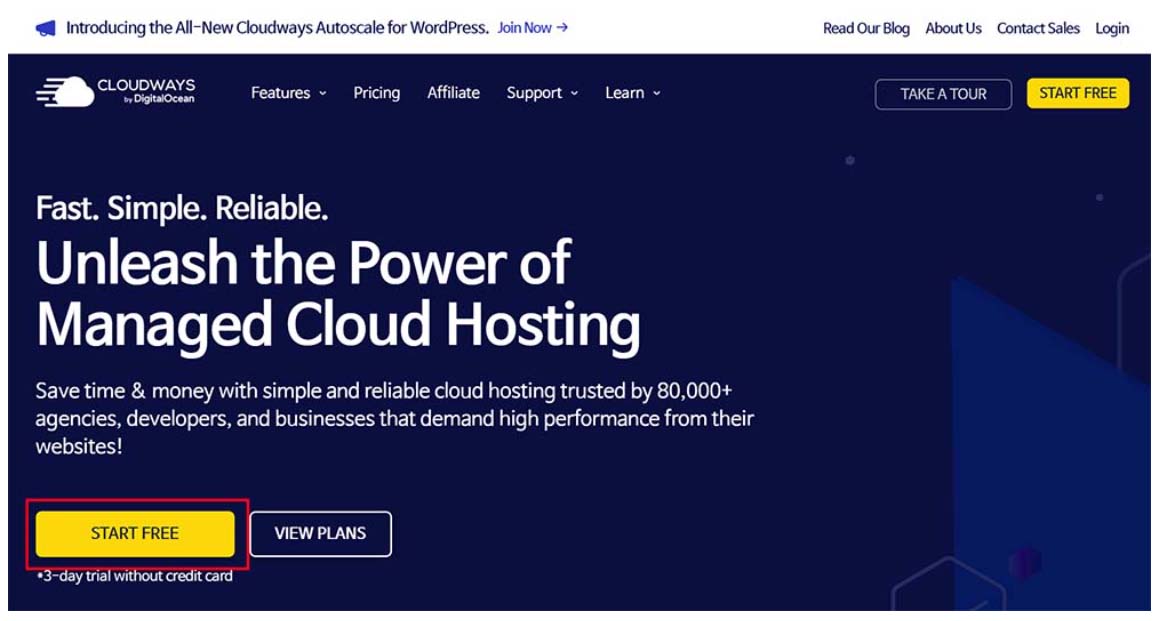The height and width of the screenshot is (621, 1158).
Task: Click the announcement text about Cloudways Autoscale
Action: tap(277, 28)
